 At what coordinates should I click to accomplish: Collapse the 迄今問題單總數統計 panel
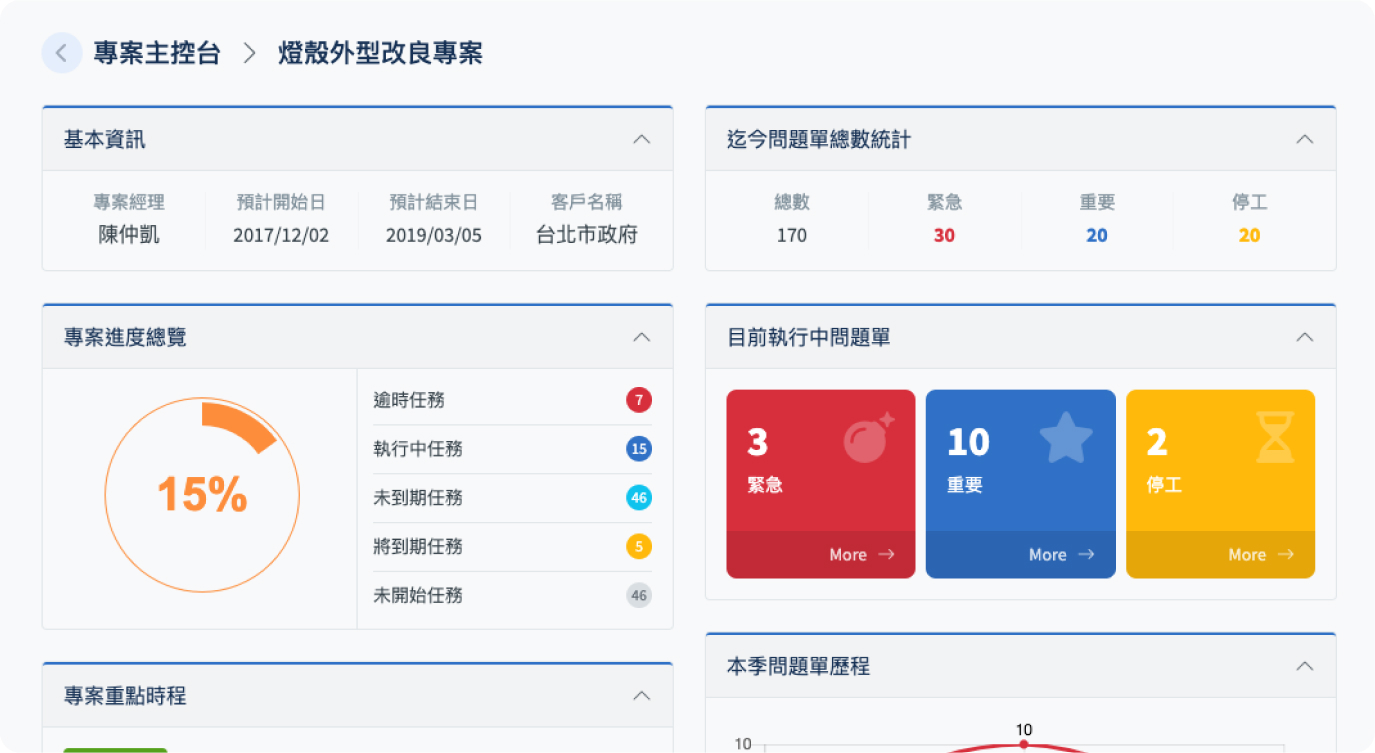click(x=1305, y=139)
